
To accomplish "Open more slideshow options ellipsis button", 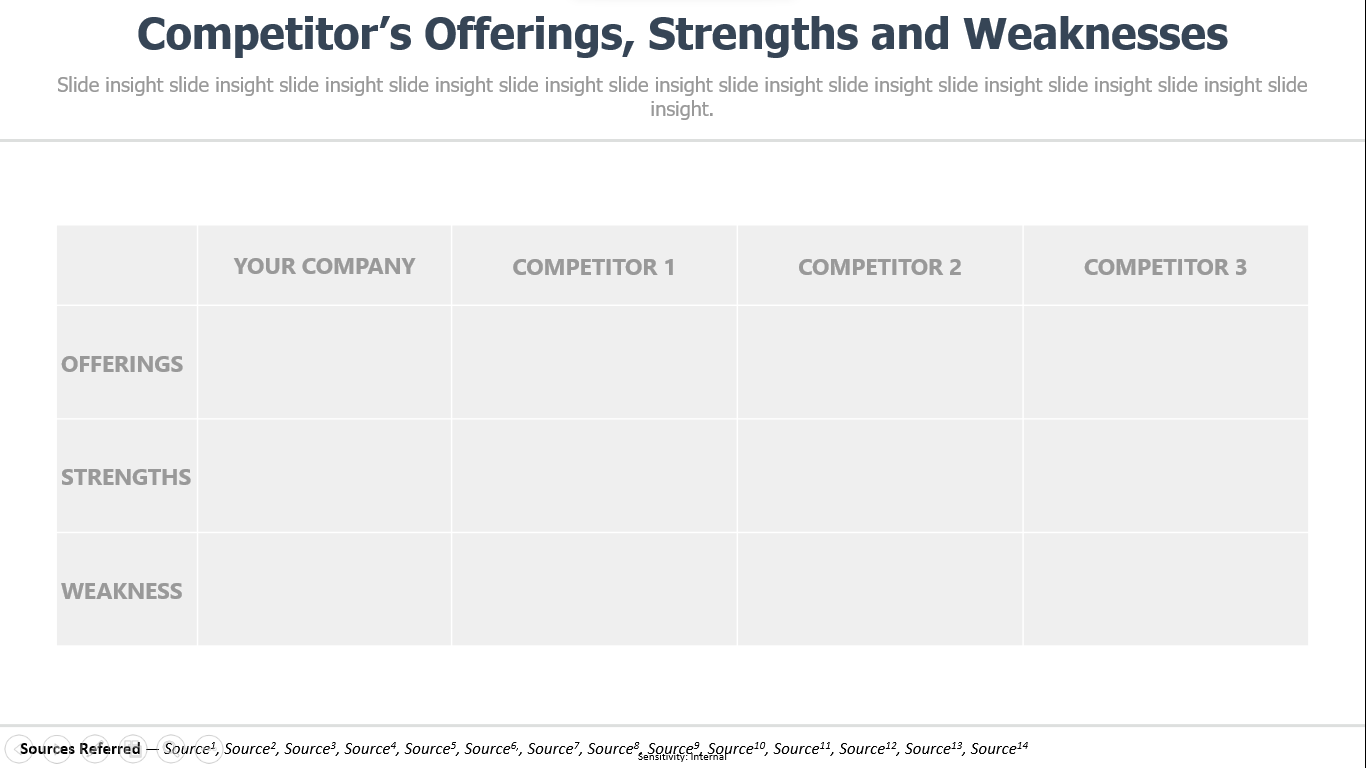I will click(x=208, y=749).
